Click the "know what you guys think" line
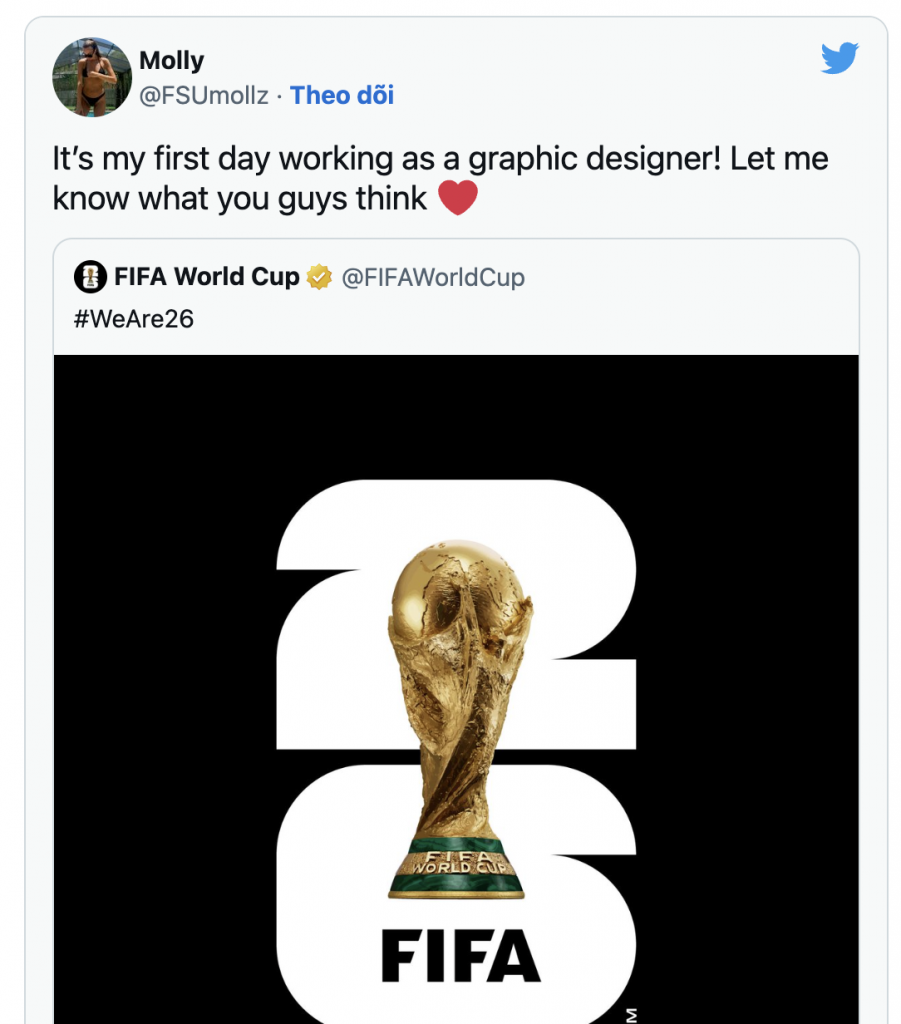The height and width of the screenshot is (1024, 901). 240,197
